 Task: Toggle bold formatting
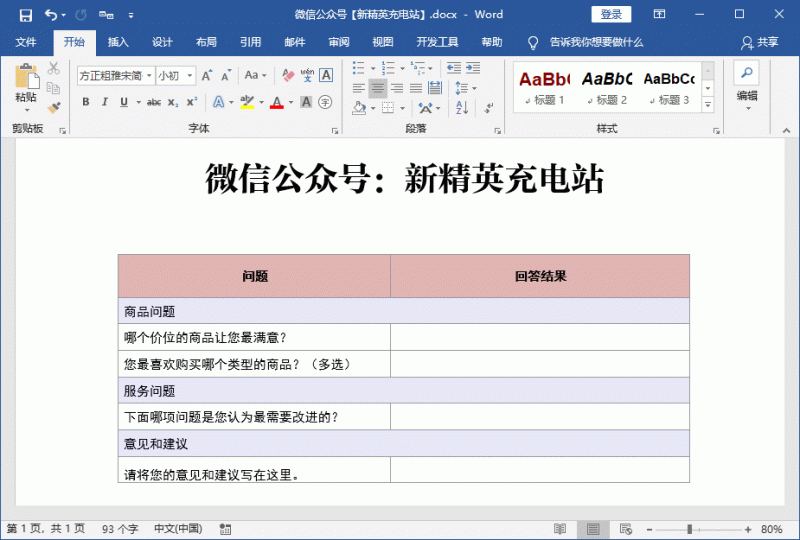[x=86, y=102]
